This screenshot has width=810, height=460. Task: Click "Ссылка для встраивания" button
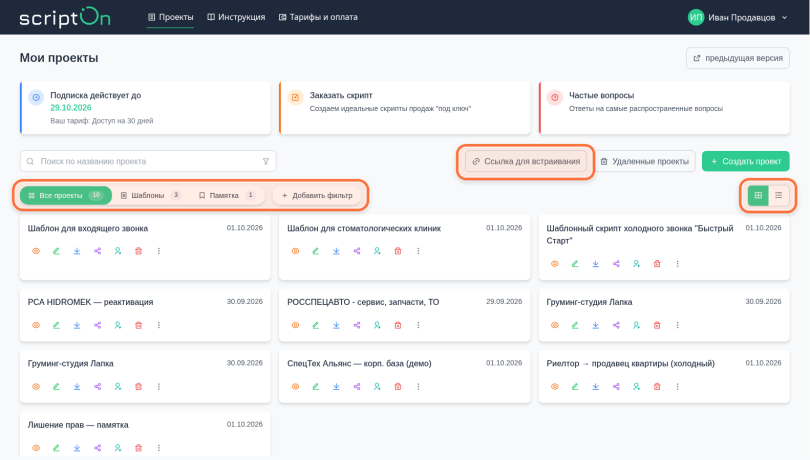[x=526, y=161]
